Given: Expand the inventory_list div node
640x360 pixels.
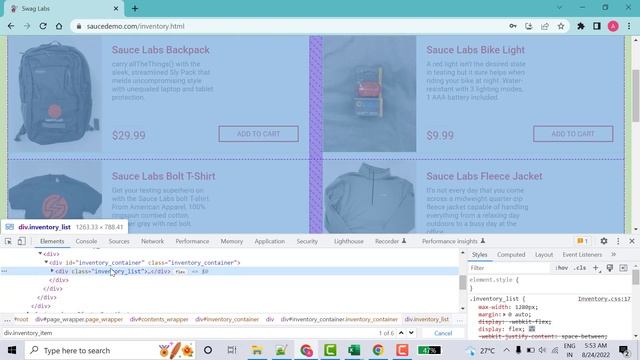Looking at the screenshot, I should [x=52, y=271].
